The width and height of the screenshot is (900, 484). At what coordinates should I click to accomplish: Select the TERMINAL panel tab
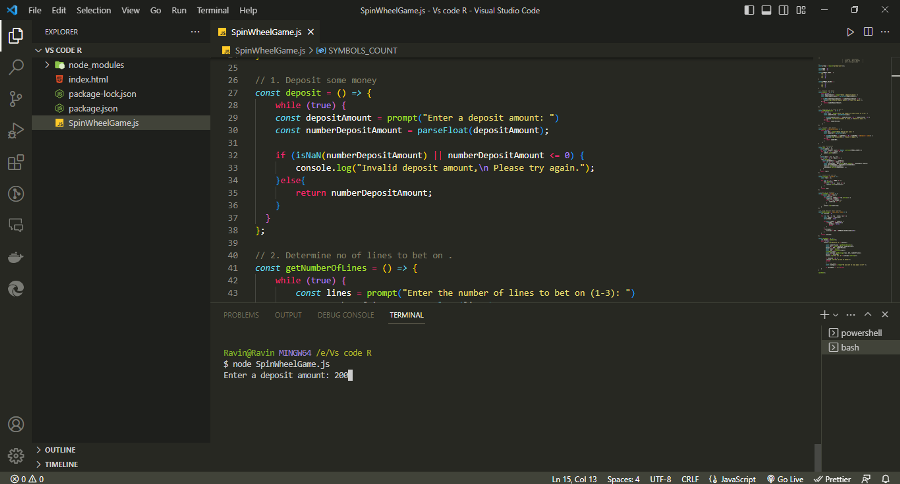406,315
